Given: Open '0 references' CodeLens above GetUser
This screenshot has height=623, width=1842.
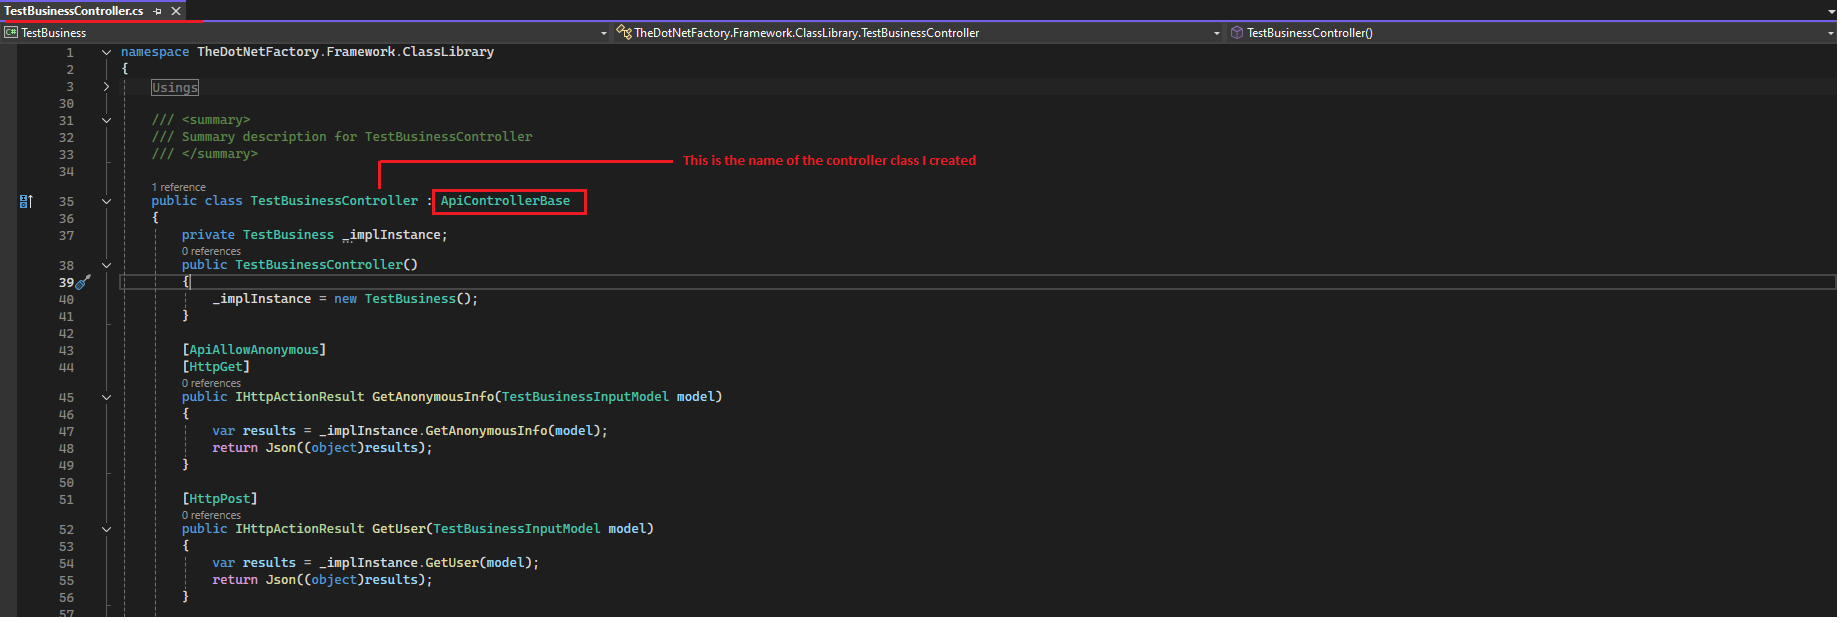Looking at the screenshot, I should (x=211, y=515).
